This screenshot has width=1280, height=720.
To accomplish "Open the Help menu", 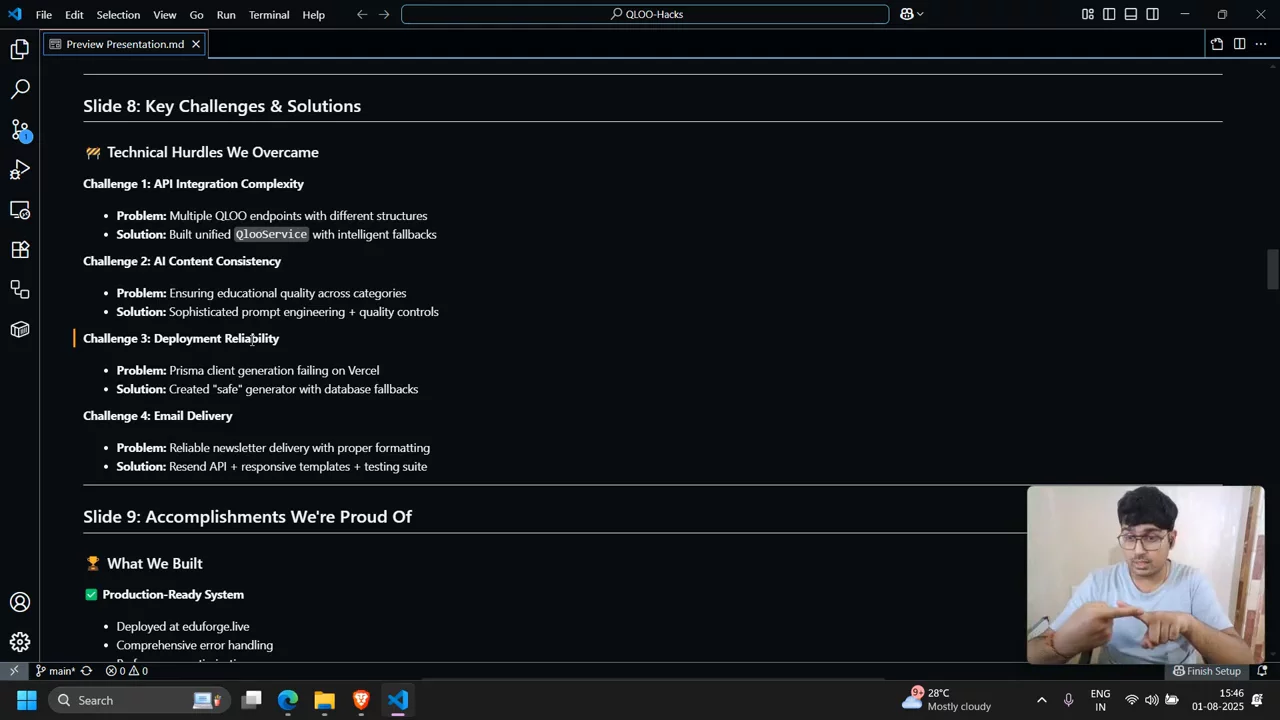I will click(x=314, y=15).
